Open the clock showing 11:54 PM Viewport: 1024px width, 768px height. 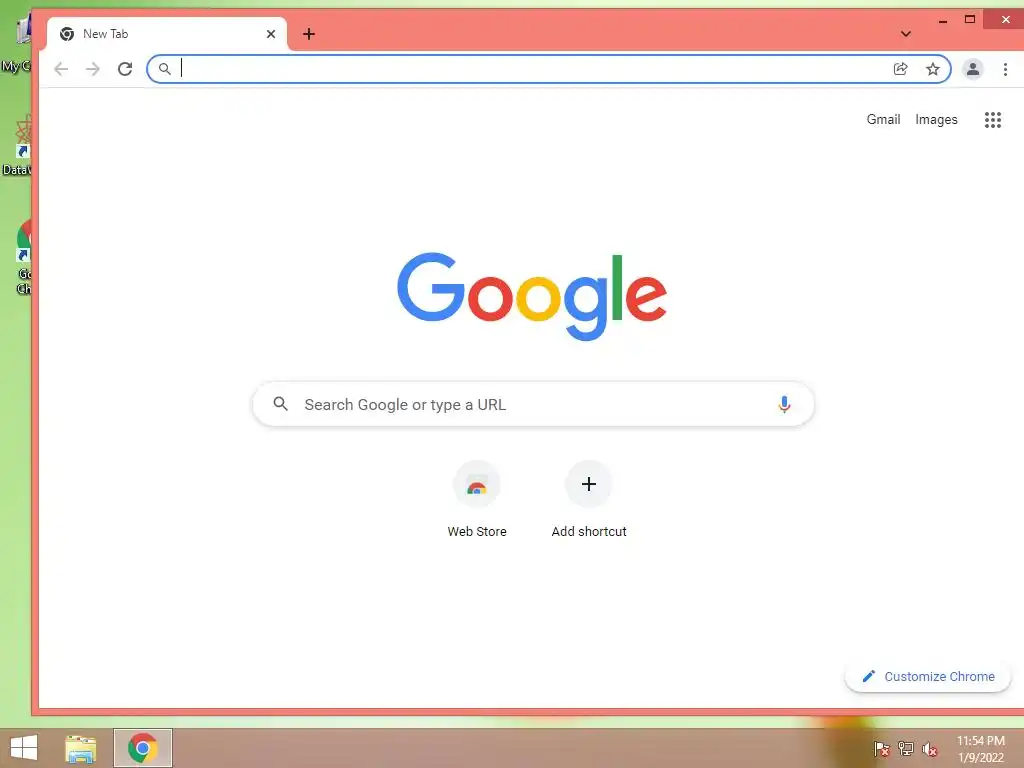point(980,749)
